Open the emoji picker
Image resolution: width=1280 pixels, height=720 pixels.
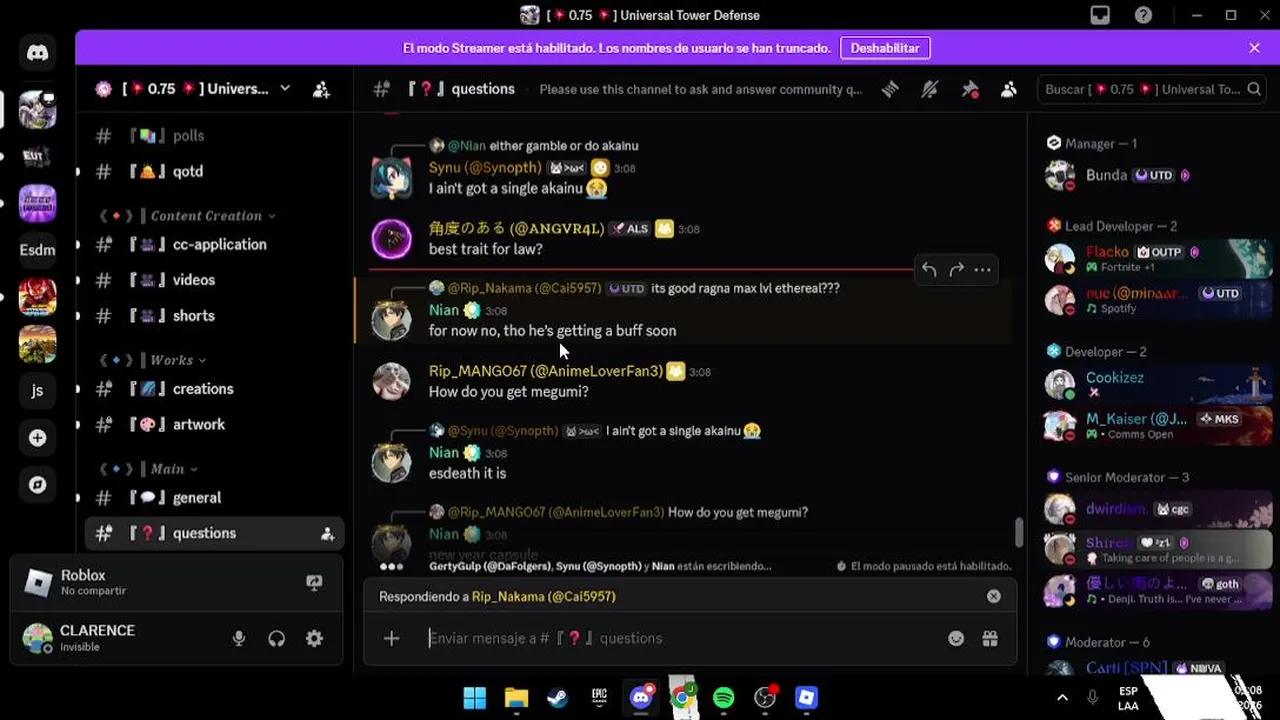coord(956,638)
